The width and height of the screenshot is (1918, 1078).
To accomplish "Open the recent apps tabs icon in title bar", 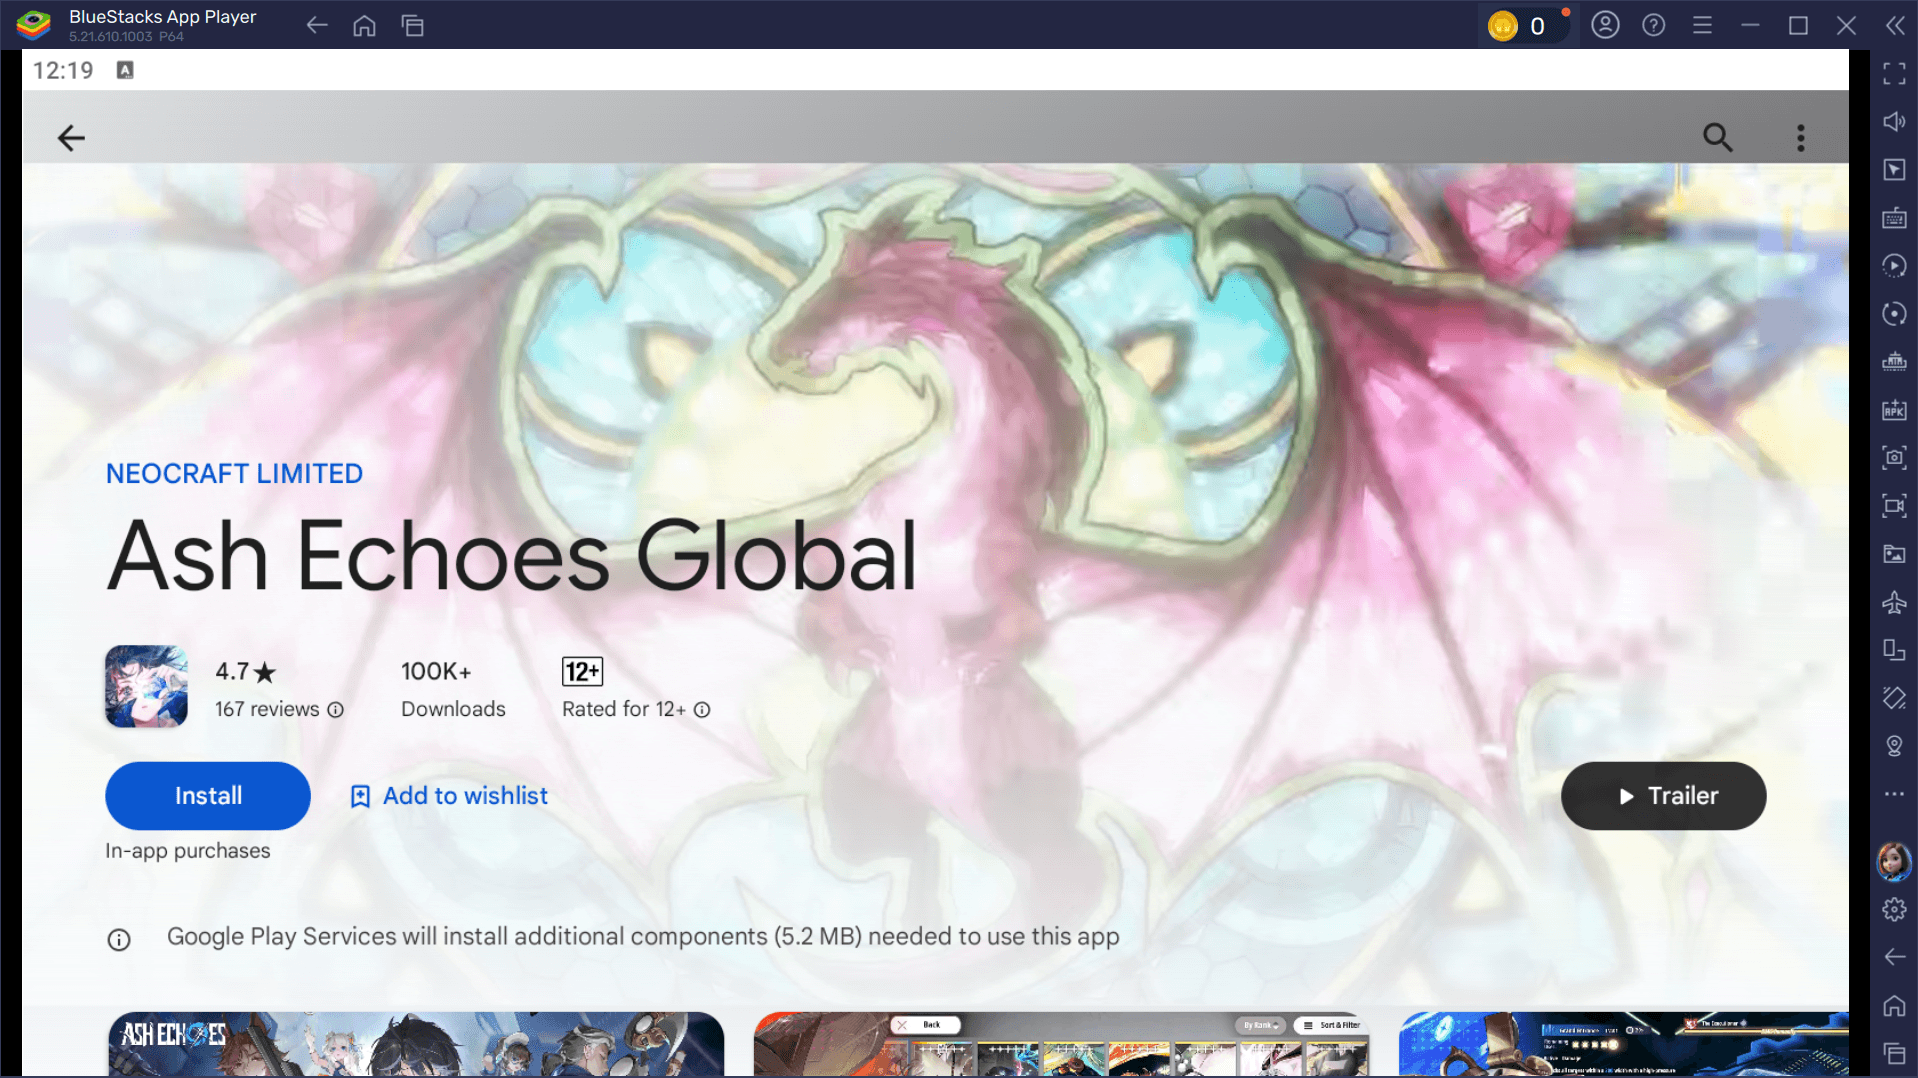I will coord(412,26).
